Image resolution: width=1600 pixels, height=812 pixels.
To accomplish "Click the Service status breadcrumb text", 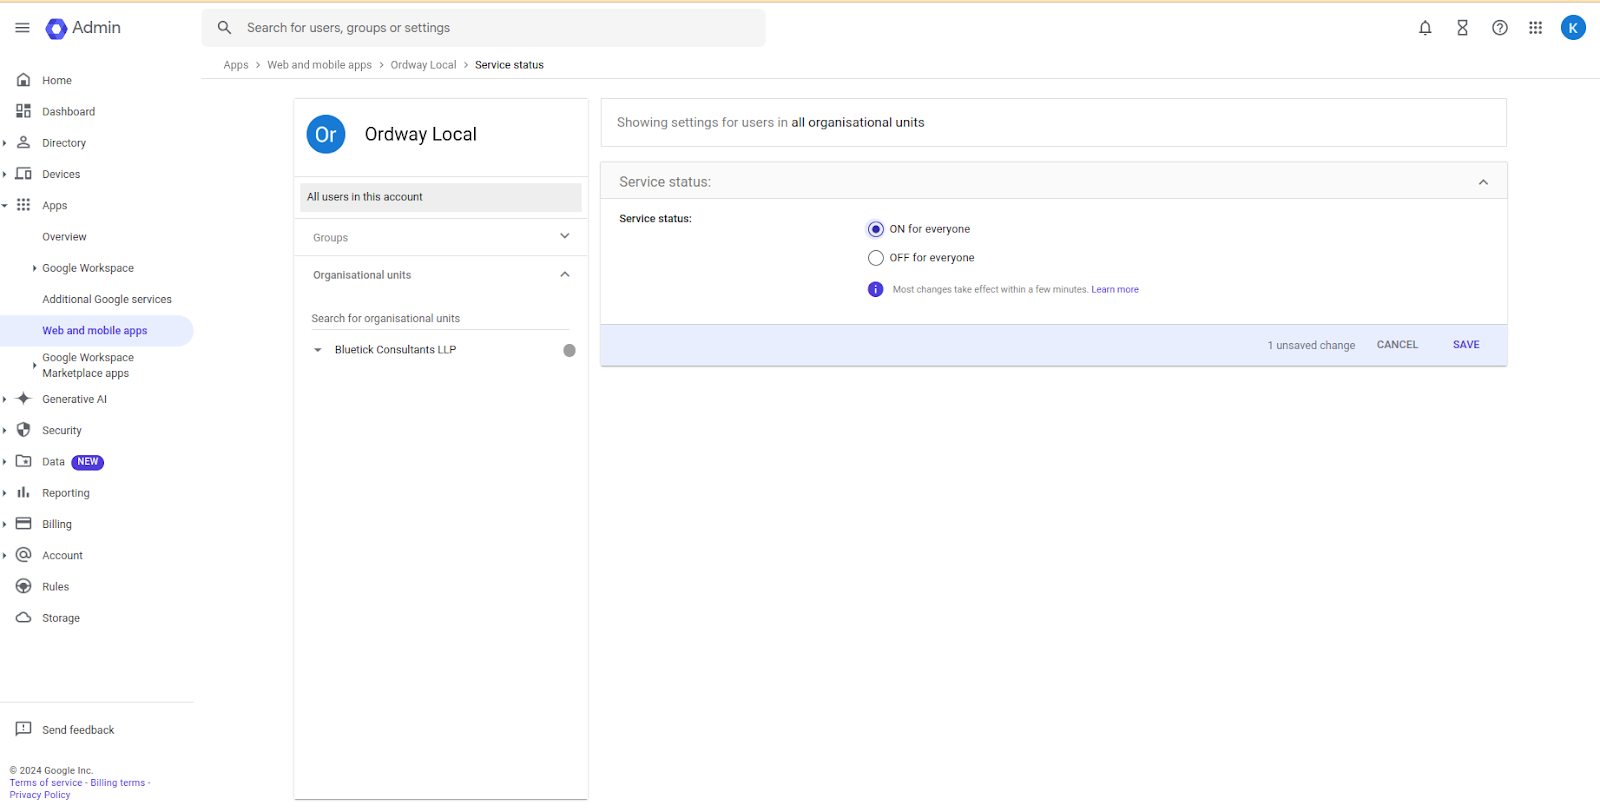I will (x=509, y=65).
